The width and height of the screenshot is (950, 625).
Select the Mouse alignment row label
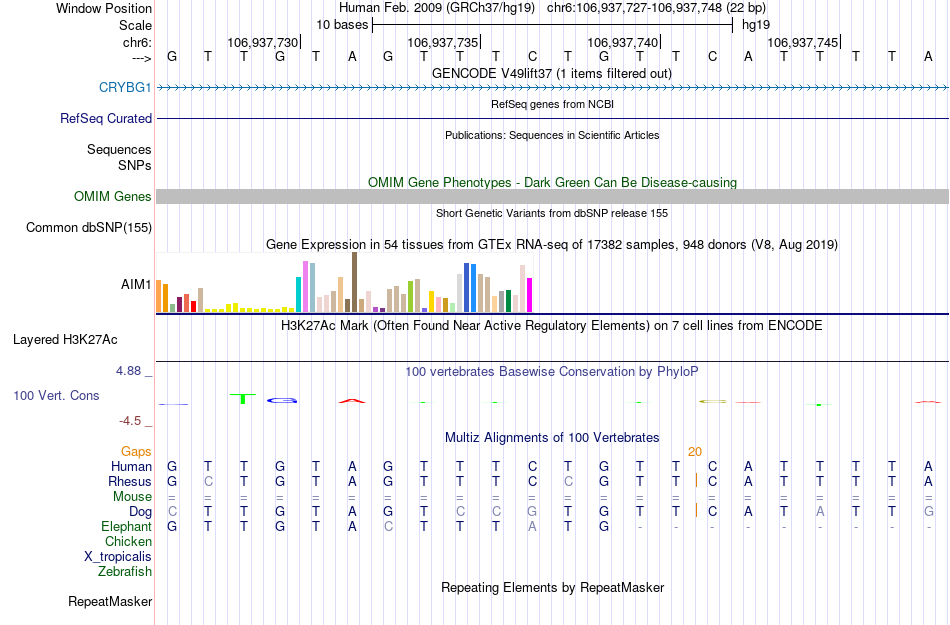(132, 497)
